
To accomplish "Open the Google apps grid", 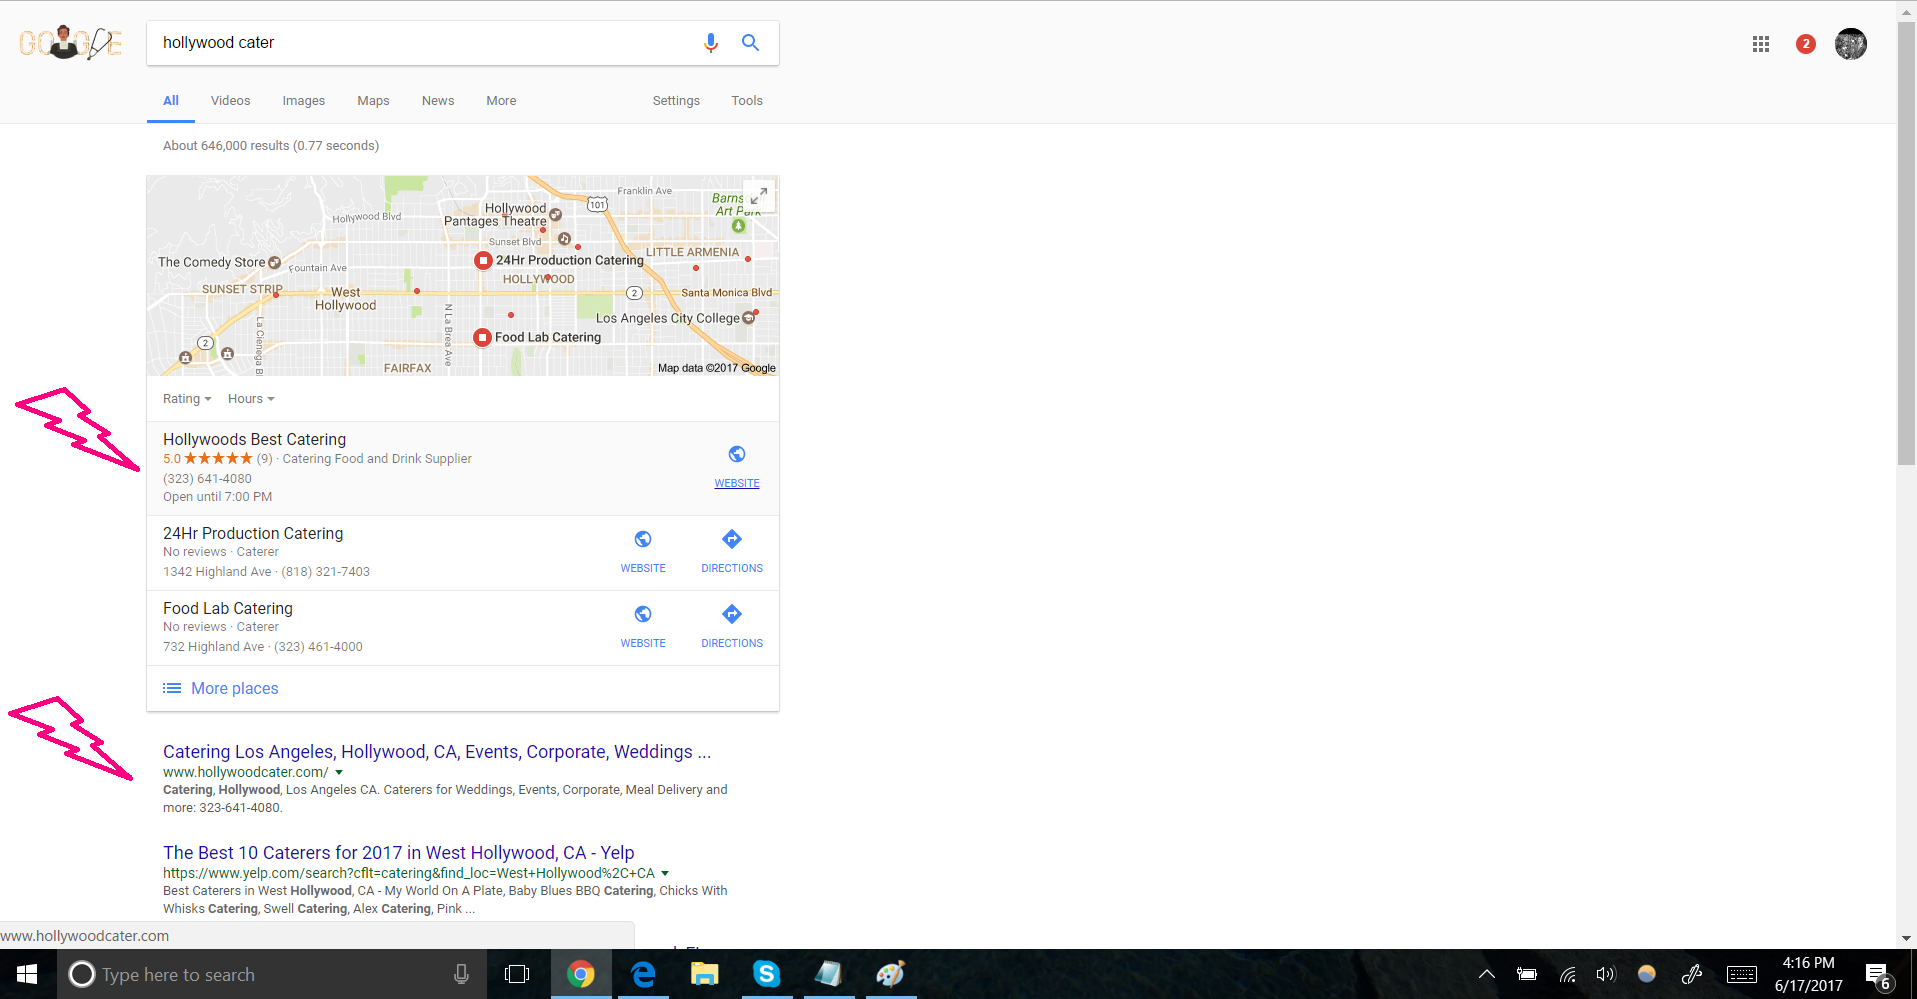I will (1761, 44).
